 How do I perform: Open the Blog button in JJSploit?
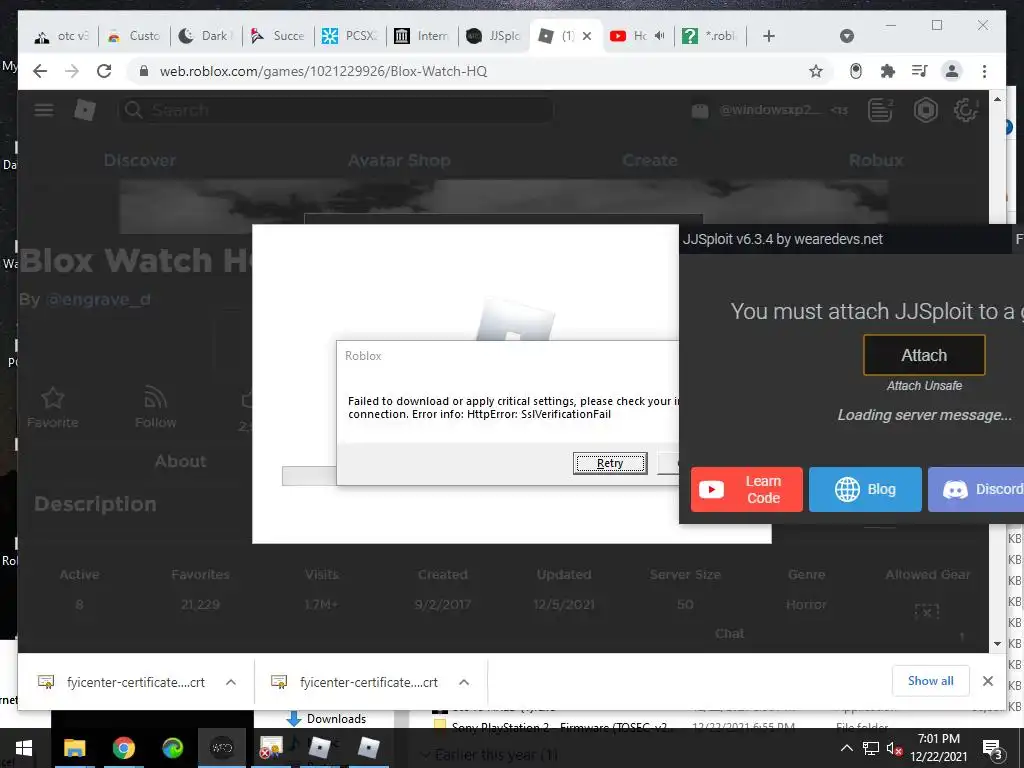865,489
